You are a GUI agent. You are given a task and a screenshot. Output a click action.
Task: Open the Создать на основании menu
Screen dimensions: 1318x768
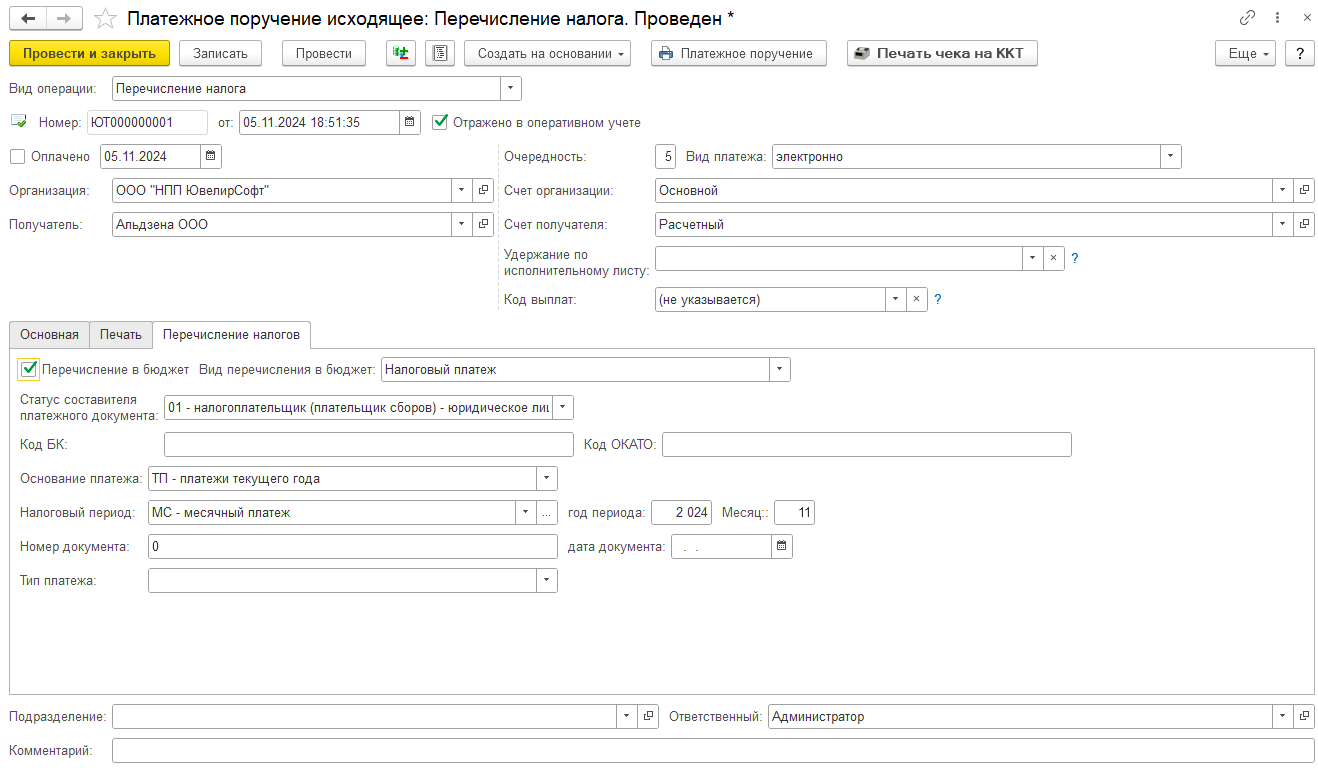(x=548, y=53)
